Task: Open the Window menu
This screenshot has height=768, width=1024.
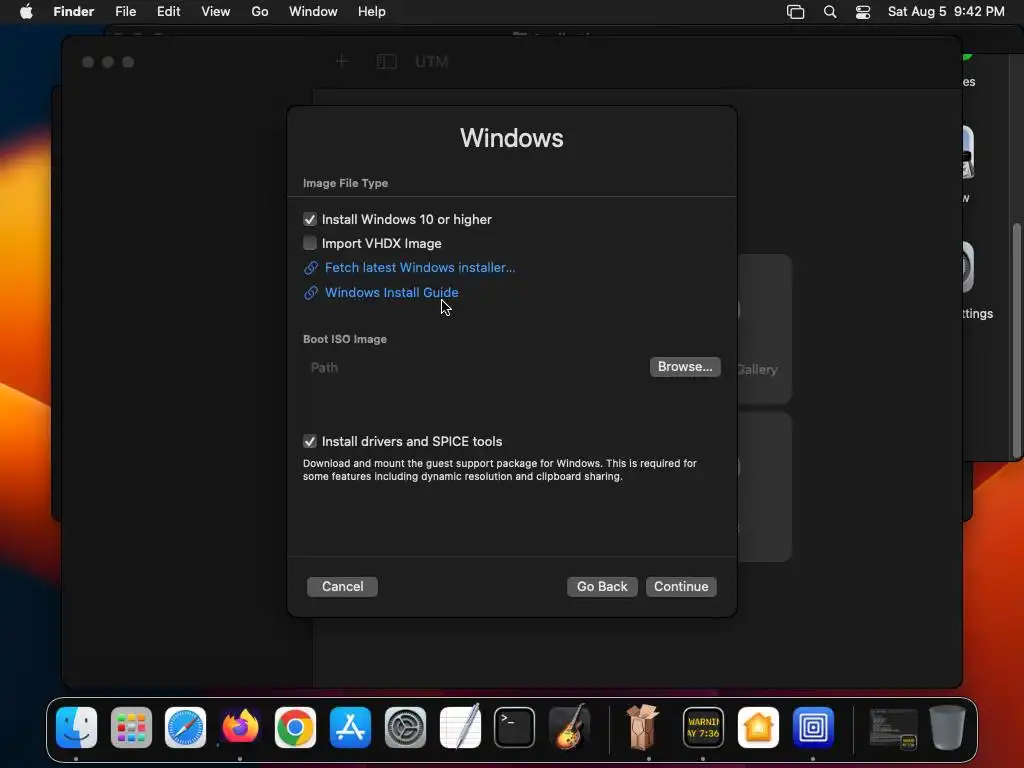Action: (x=313, y=12)
